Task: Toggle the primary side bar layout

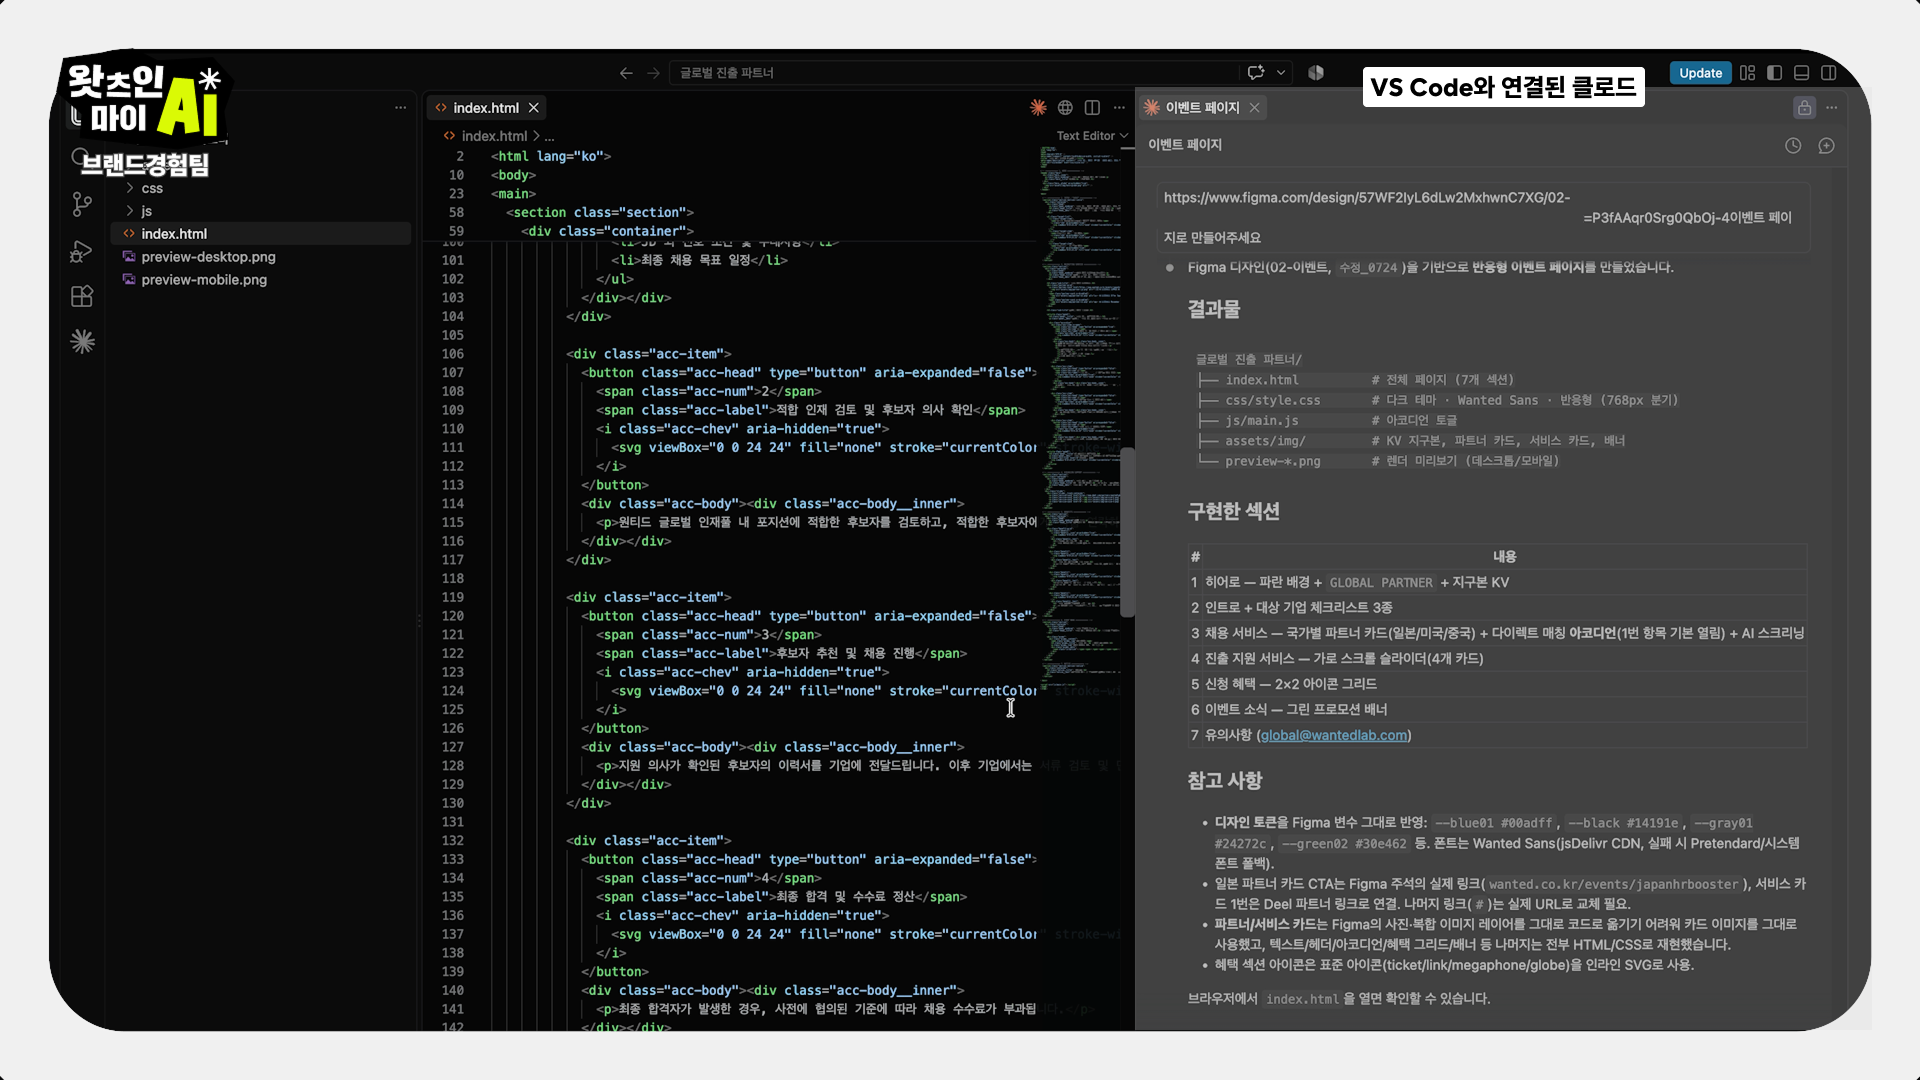Action: point(1775,73)
